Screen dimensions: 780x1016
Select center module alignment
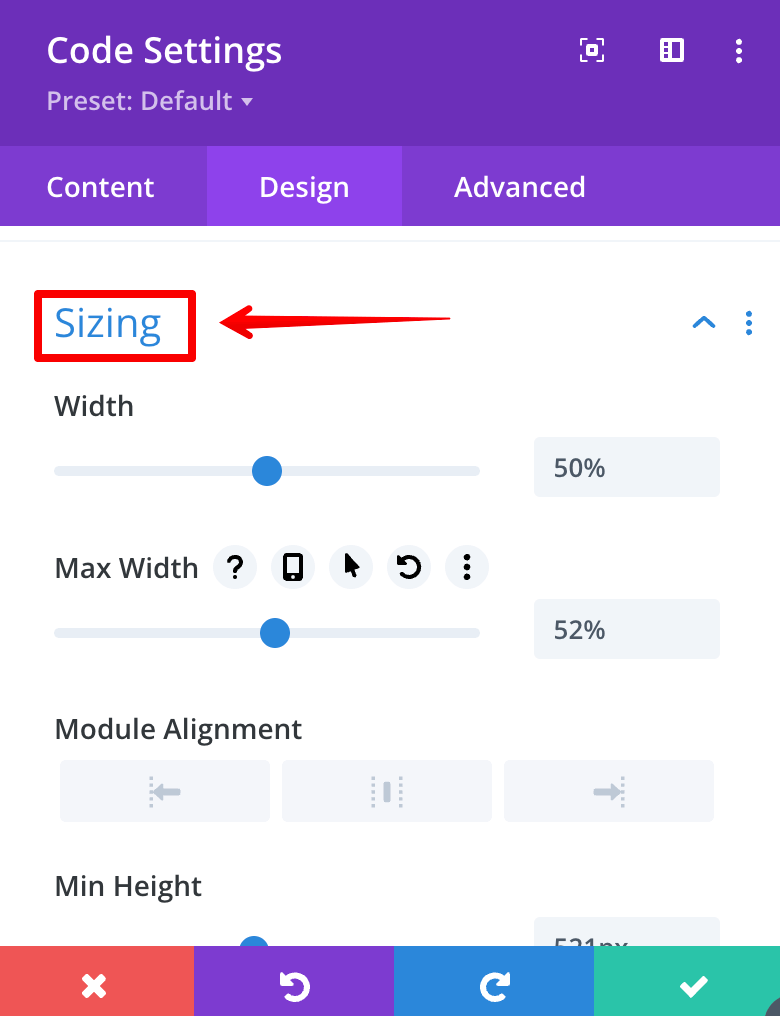click(386, 791)
